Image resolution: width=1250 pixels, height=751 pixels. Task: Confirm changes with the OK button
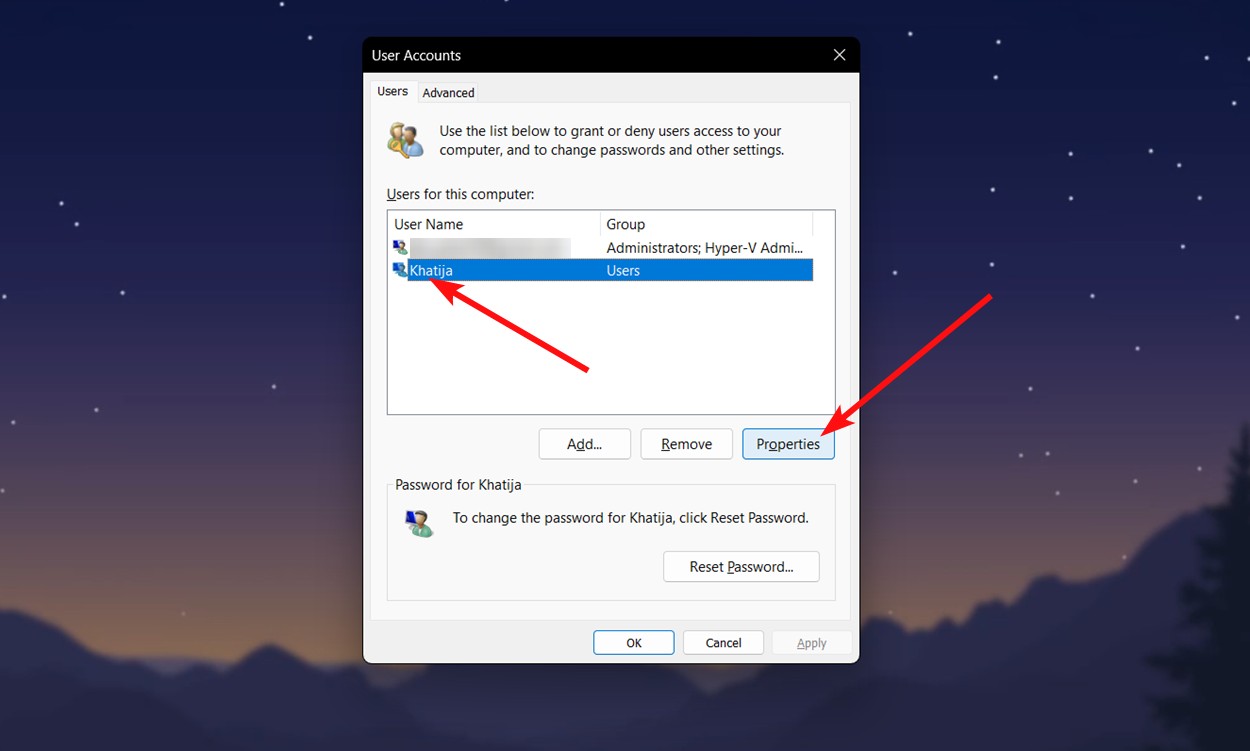pyautogui.click(x=633, y=642)
